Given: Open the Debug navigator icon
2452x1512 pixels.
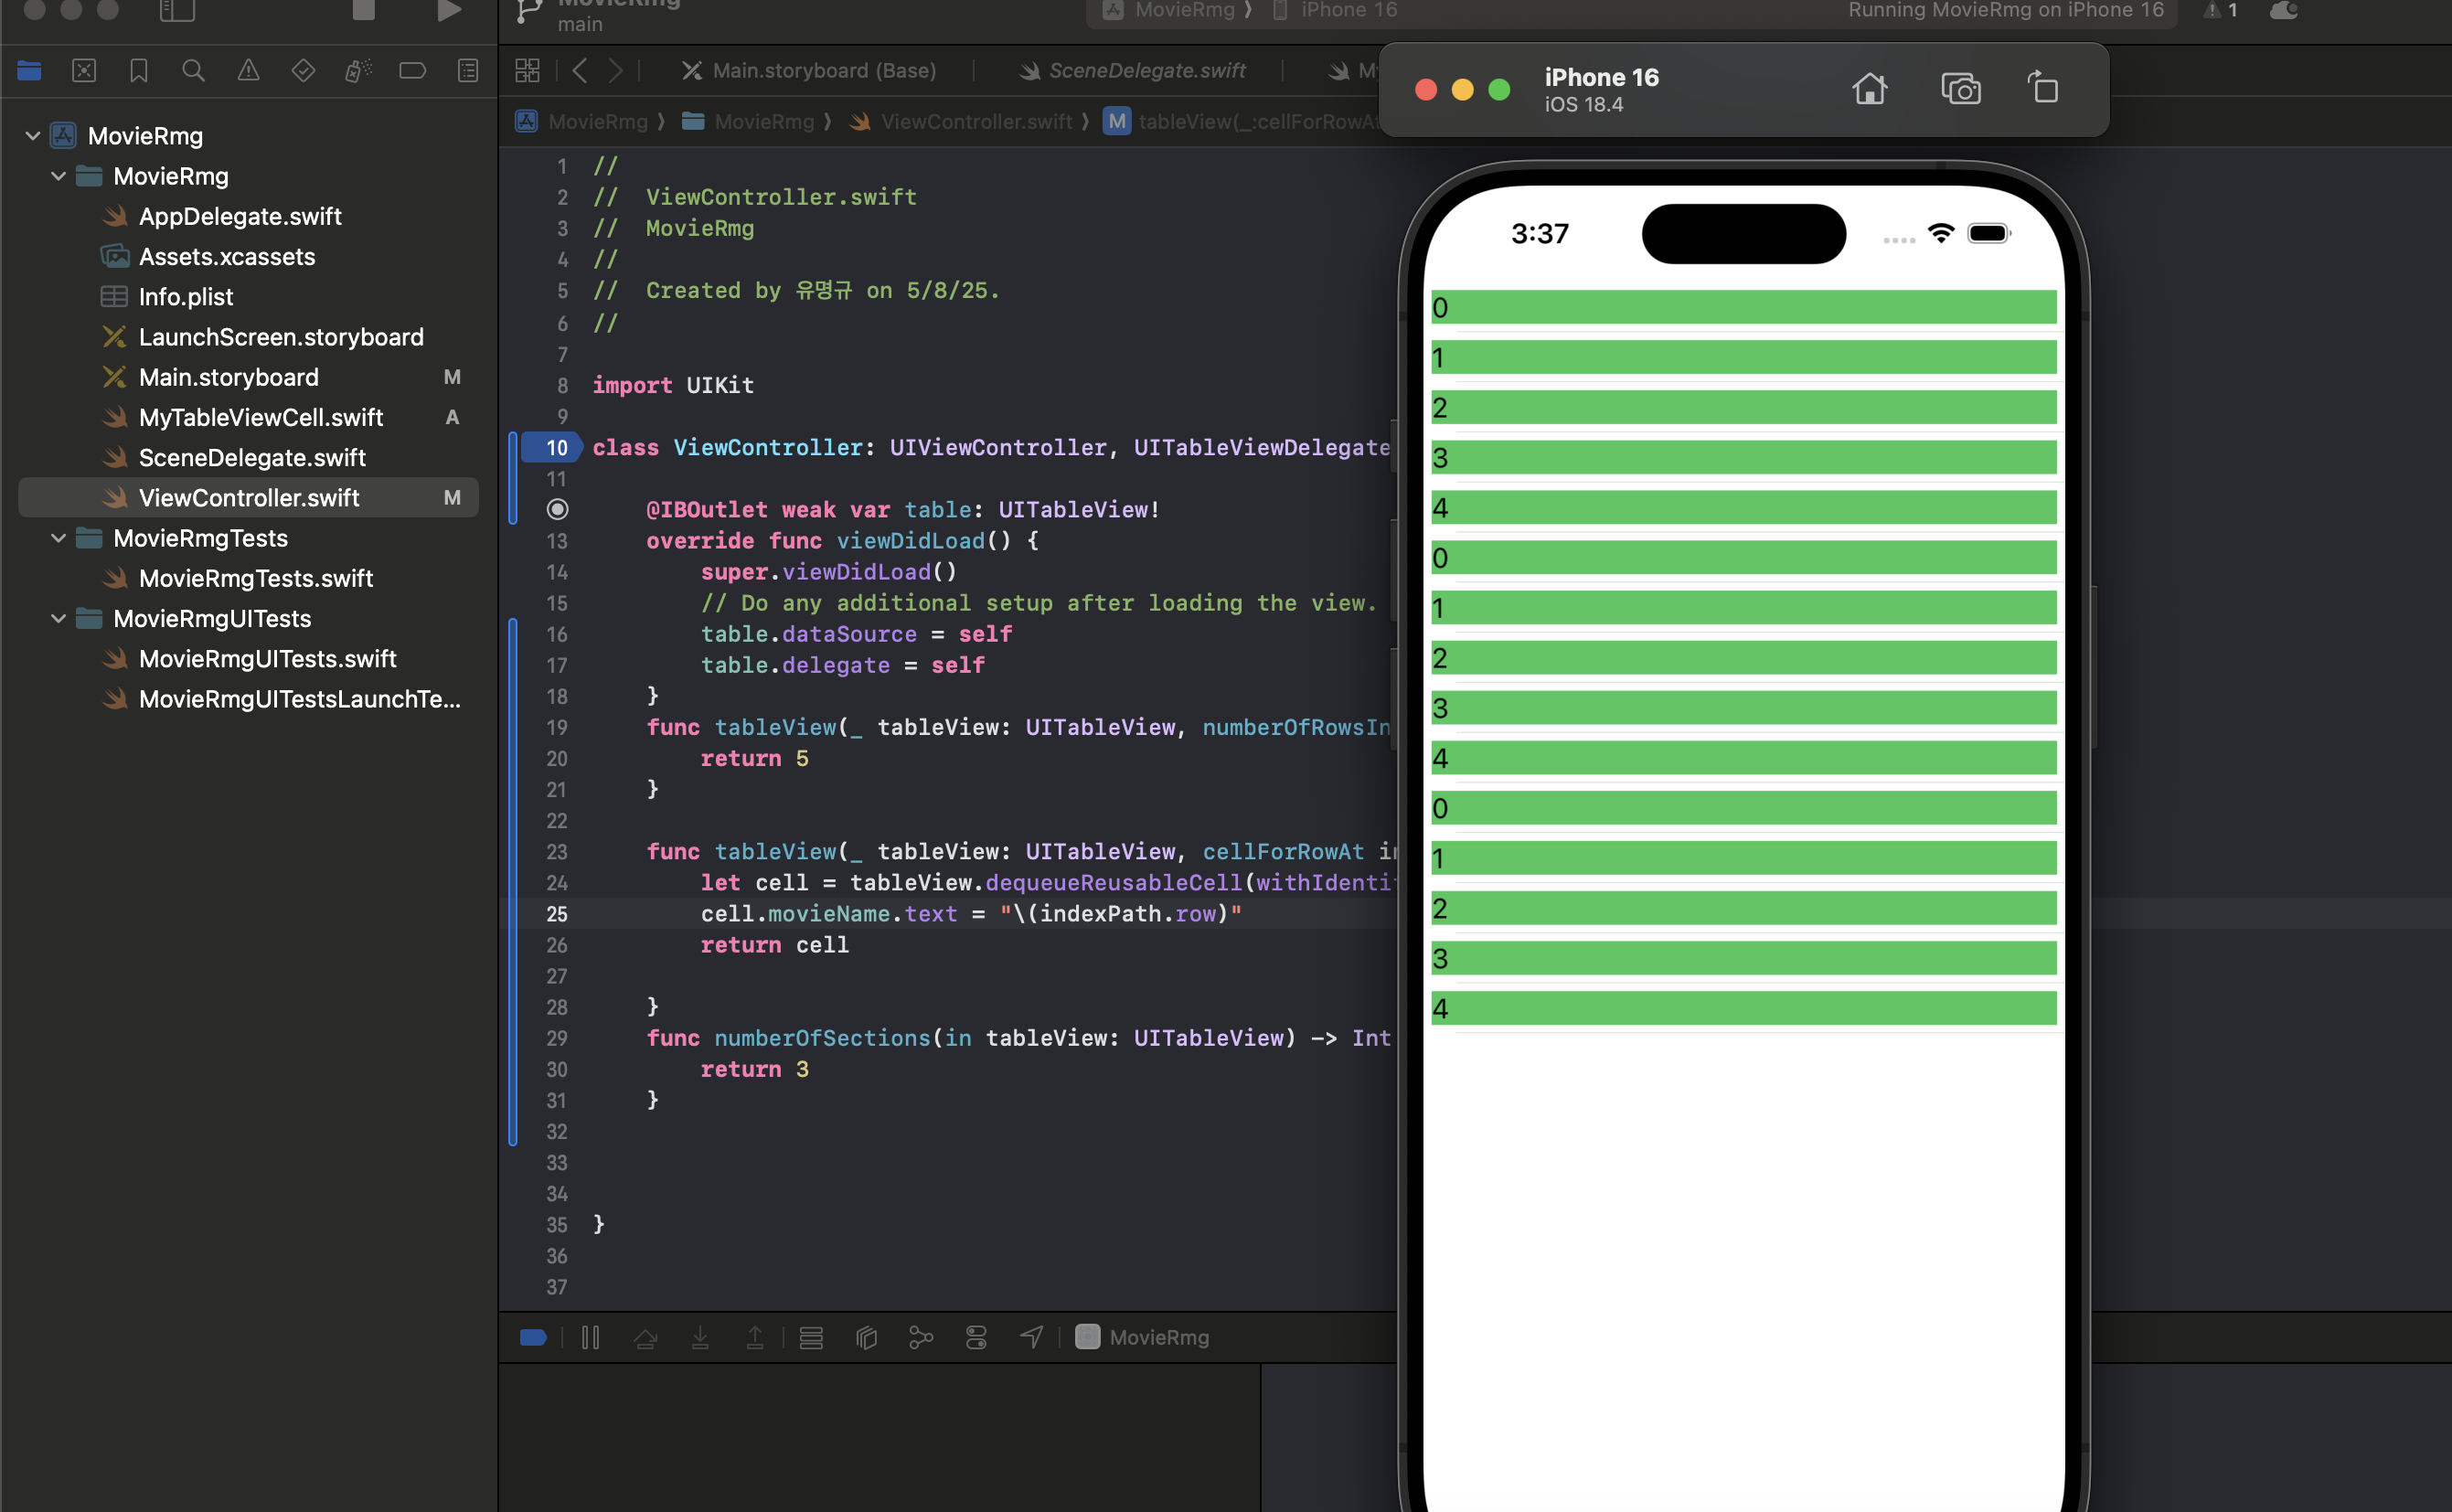Looking at the screenshot, I should pyautogui.click(x=358, y=71).
